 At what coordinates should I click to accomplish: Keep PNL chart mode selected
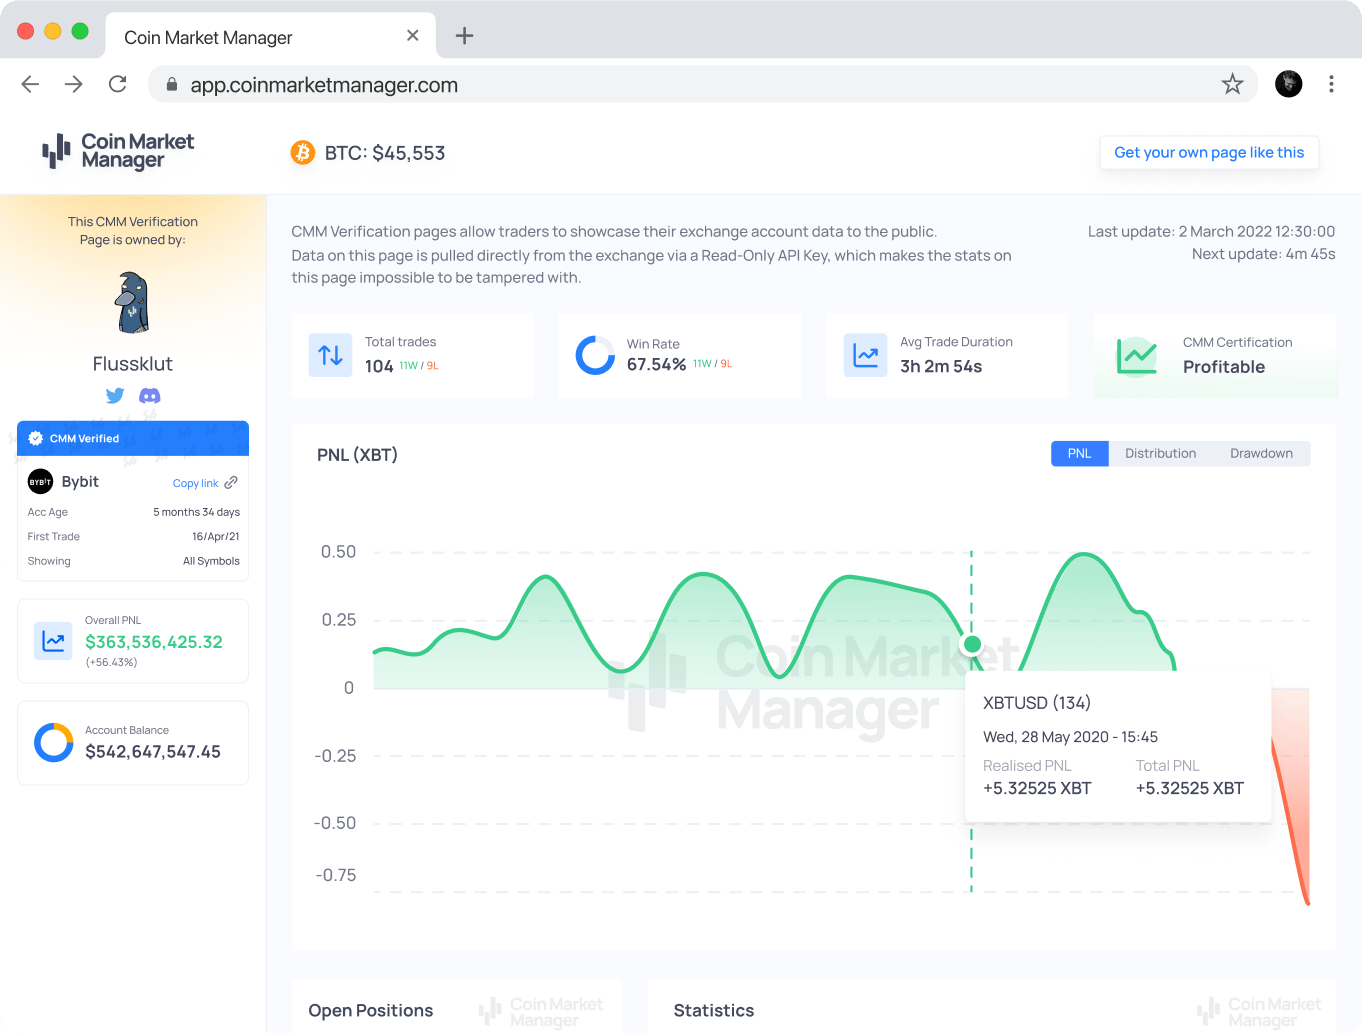1079,453
